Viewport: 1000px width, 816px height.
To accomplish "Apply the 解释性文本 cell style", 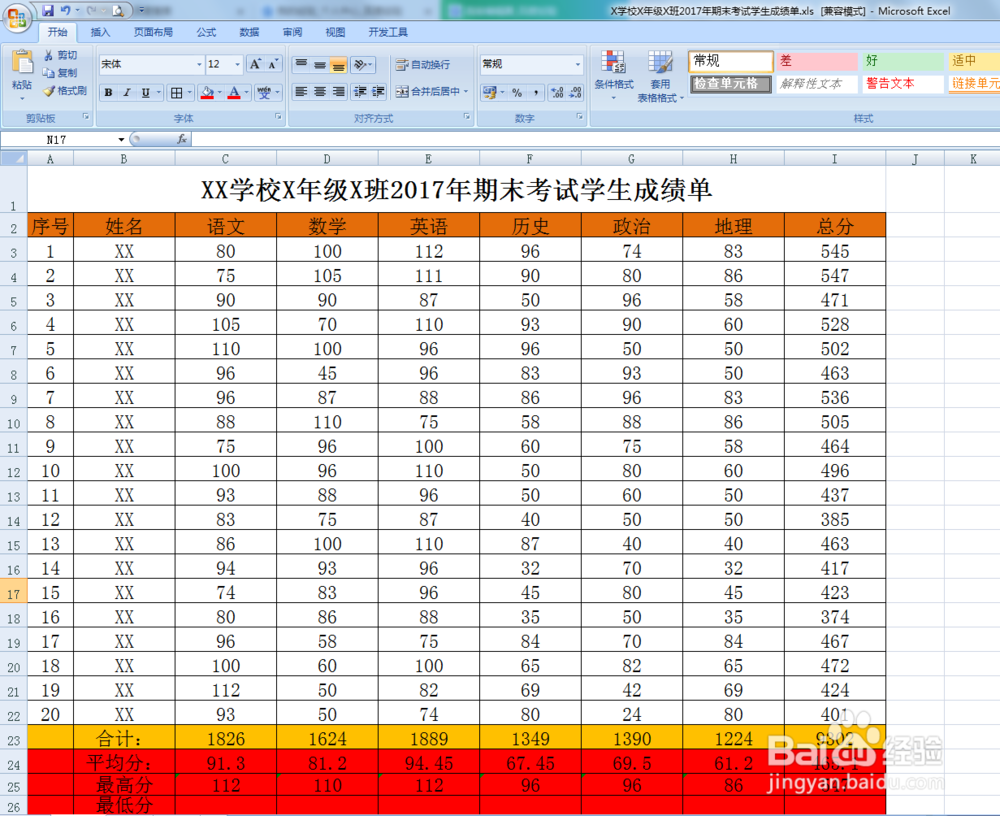I will click(817, 84).
